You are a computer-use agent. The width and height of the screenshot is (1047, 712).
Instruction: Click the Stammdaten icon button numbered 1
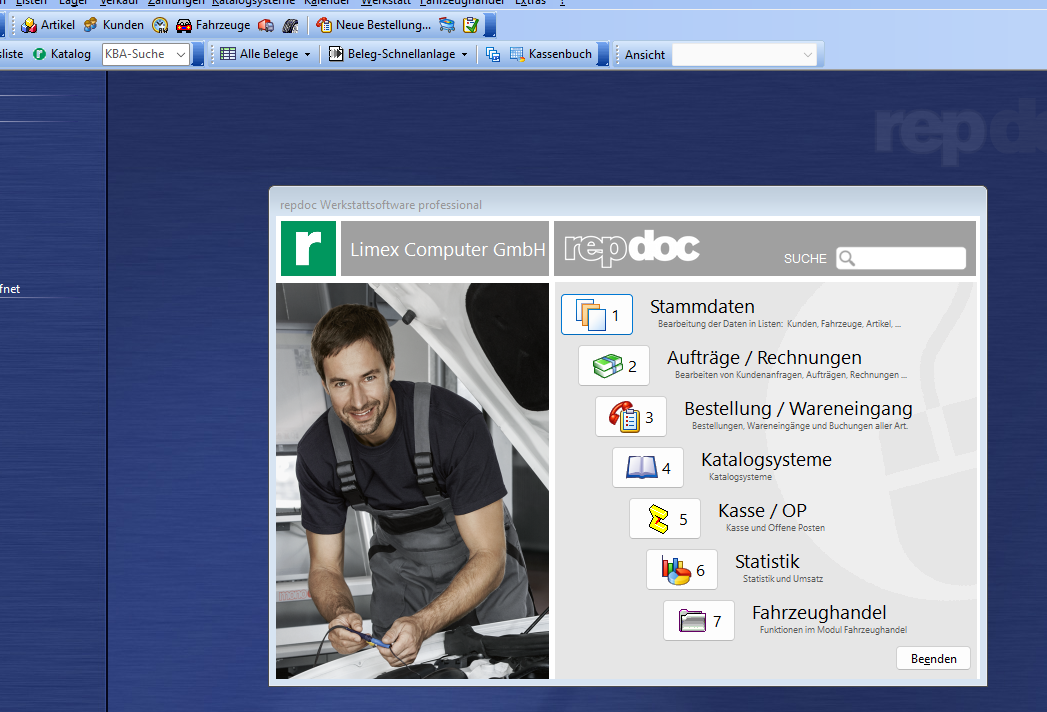coord(597,315)
